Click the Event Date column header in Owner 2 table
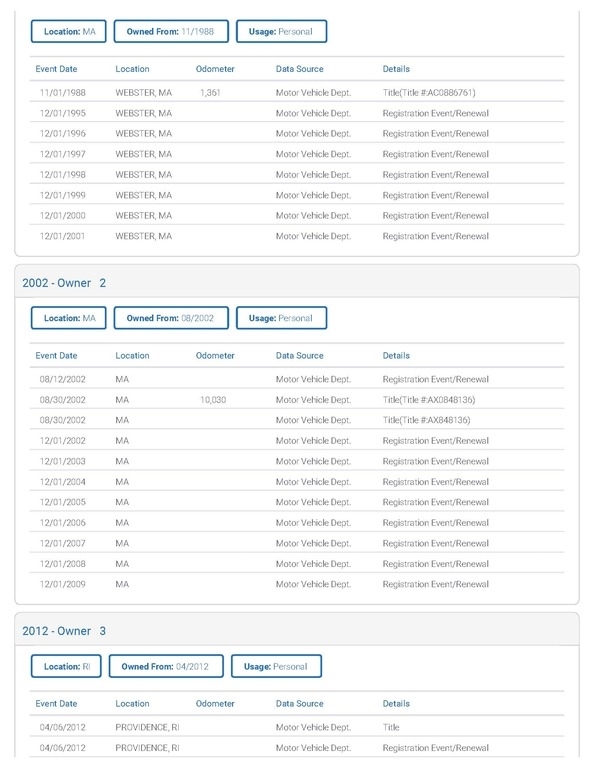Screen dimensions: 594x768 click(56, 356)
